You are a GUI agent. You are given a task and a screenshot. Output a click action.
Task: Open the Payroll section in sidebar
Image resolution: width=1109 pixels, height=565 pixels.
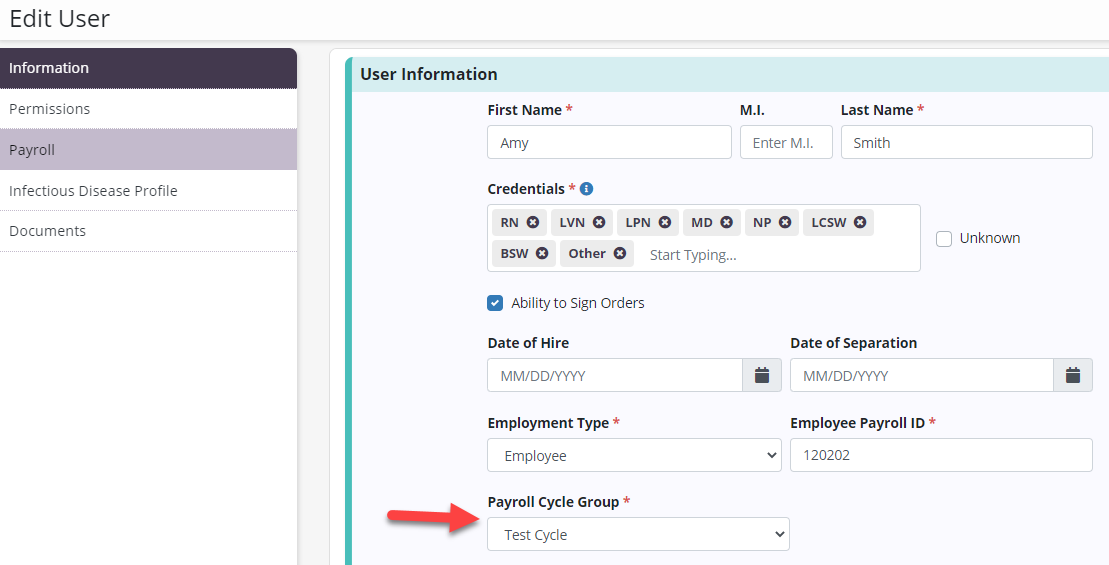[148, 150]
